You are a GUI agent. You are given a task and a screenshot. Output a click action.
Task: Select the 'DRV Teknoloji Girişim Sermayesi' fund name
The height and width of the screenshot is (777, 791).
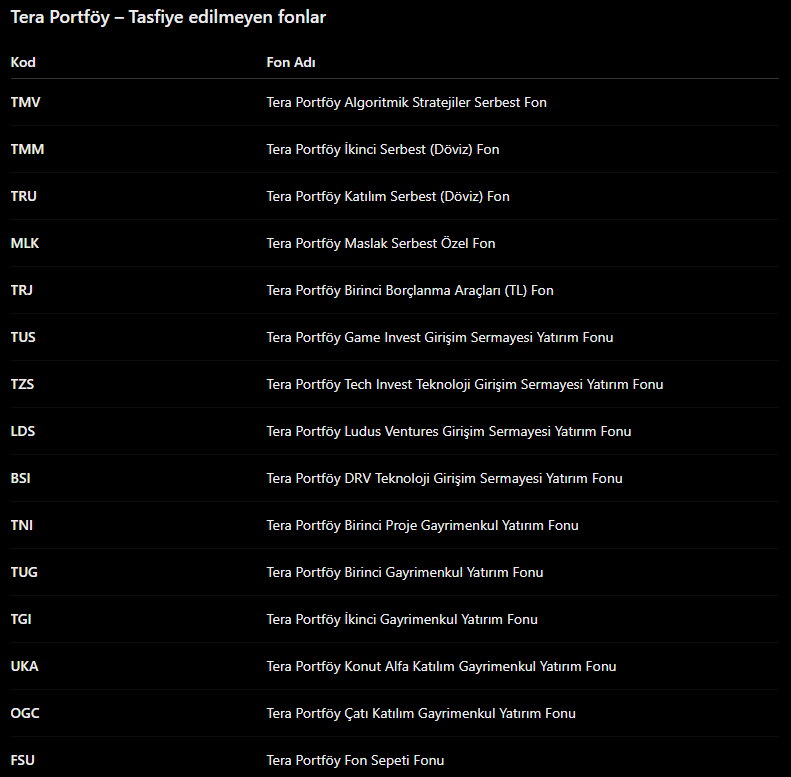pyautogui.click(x=444, y=478)
